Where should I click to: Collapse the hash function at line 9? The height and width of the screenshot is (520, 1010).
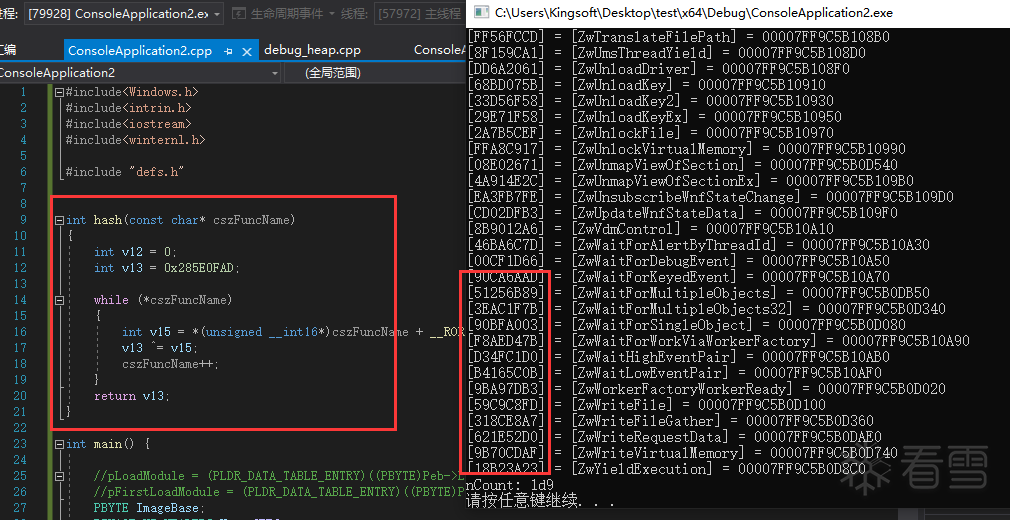(x=60, y=220)
